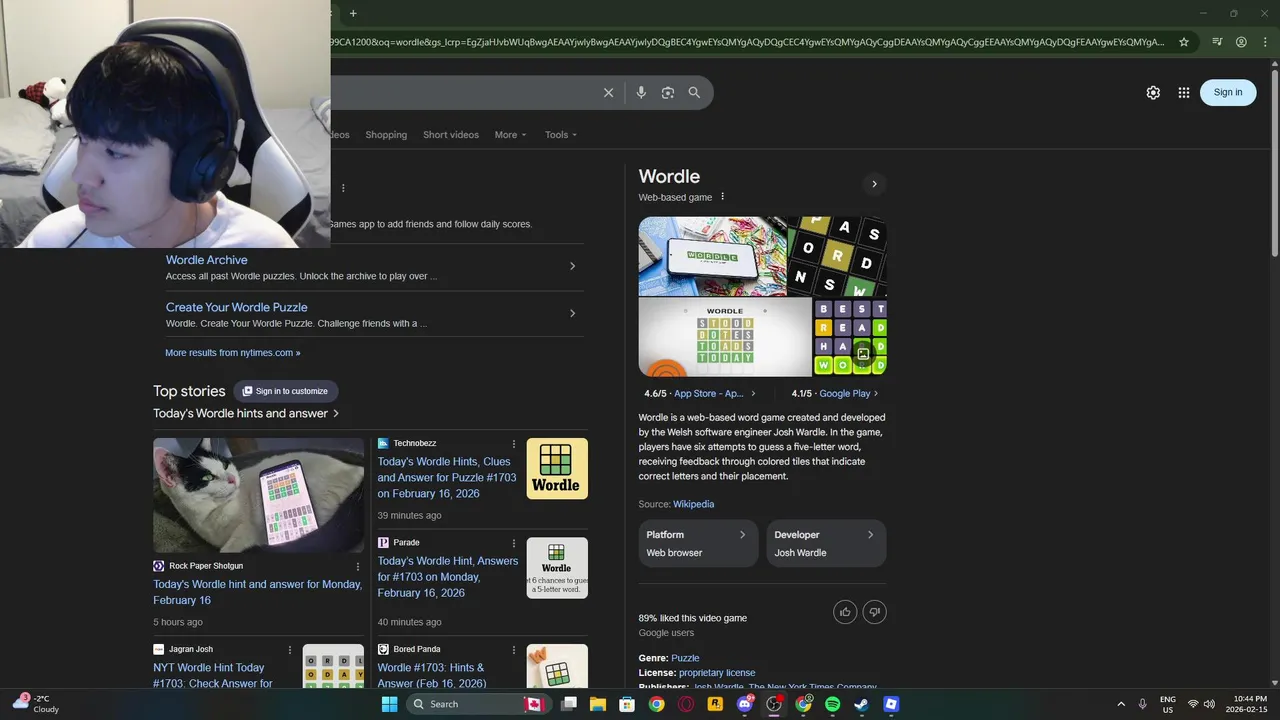
Task: Open a new browser tab with plus
Action: click(353, 13)
